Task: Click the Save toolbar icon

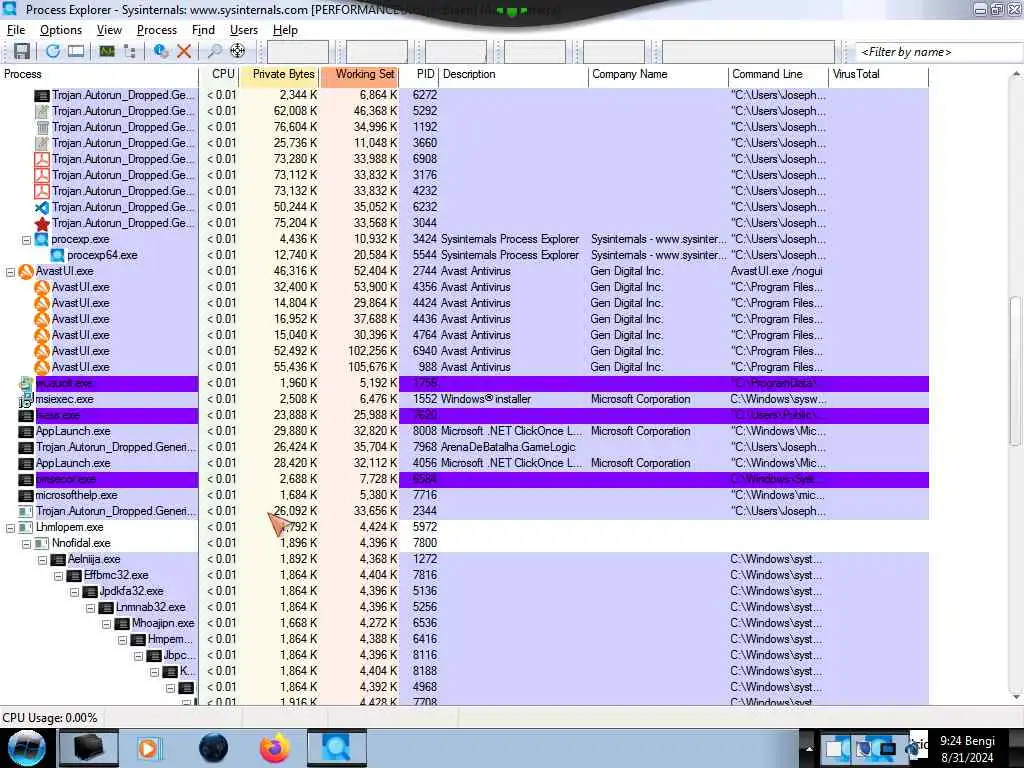Action: click(22, 51)
